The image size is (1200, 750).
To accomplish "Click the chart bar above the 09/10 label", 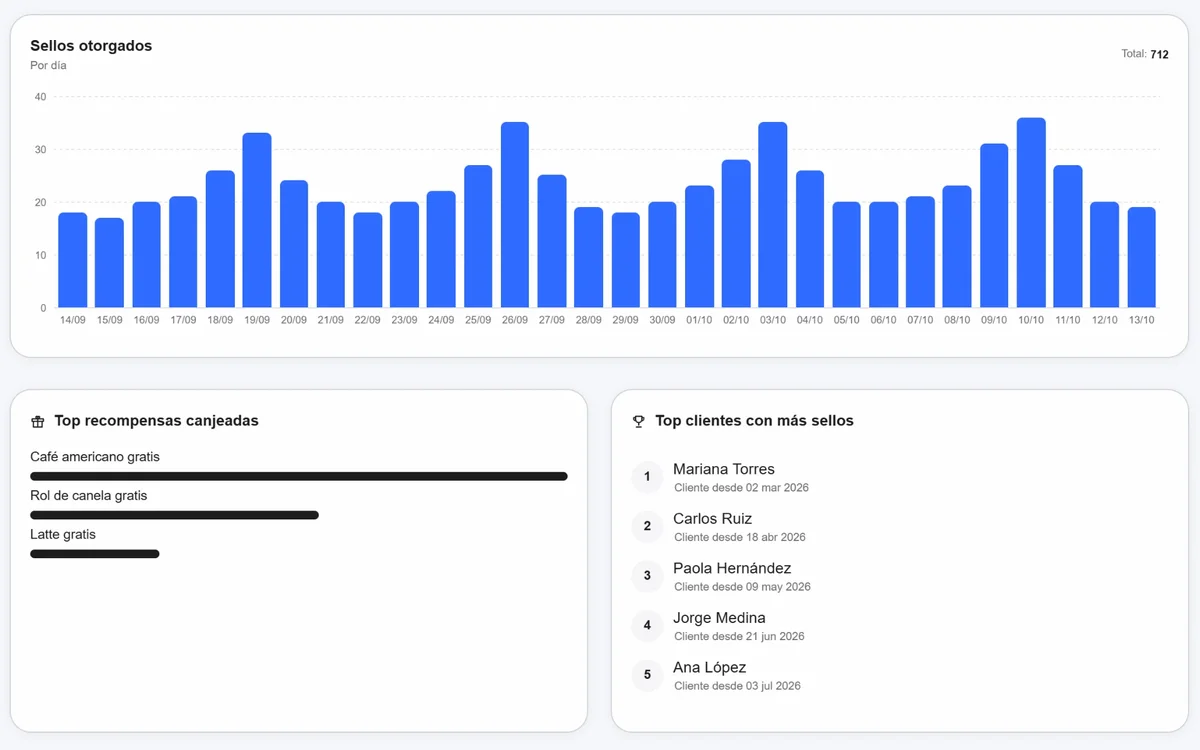I will coord(994,226).
